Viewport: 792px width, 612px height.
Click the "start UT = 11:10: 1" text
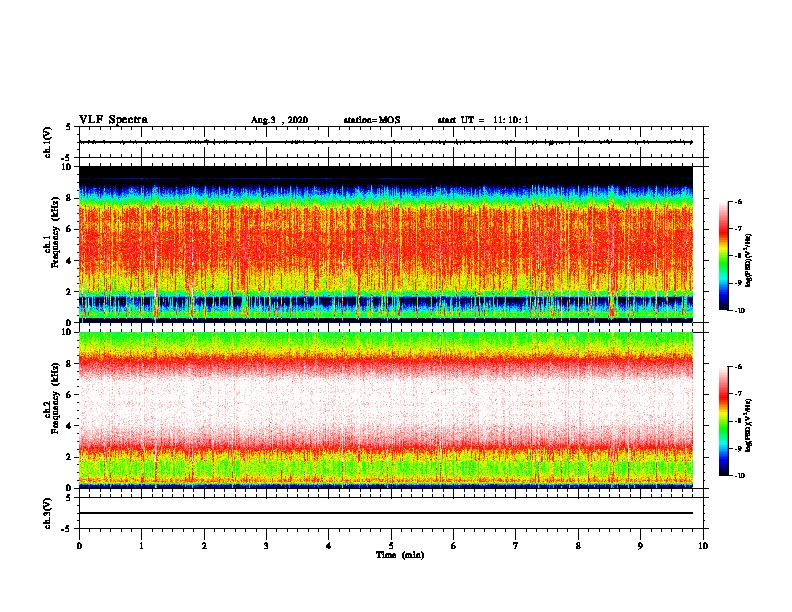(483, 120)
